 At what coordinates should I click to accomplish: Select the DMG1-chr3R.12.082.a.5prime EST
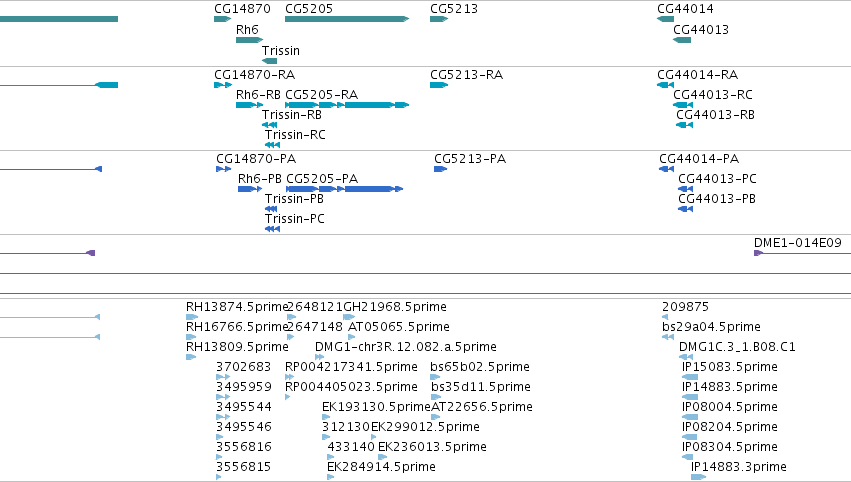click(x=320, y=357)
